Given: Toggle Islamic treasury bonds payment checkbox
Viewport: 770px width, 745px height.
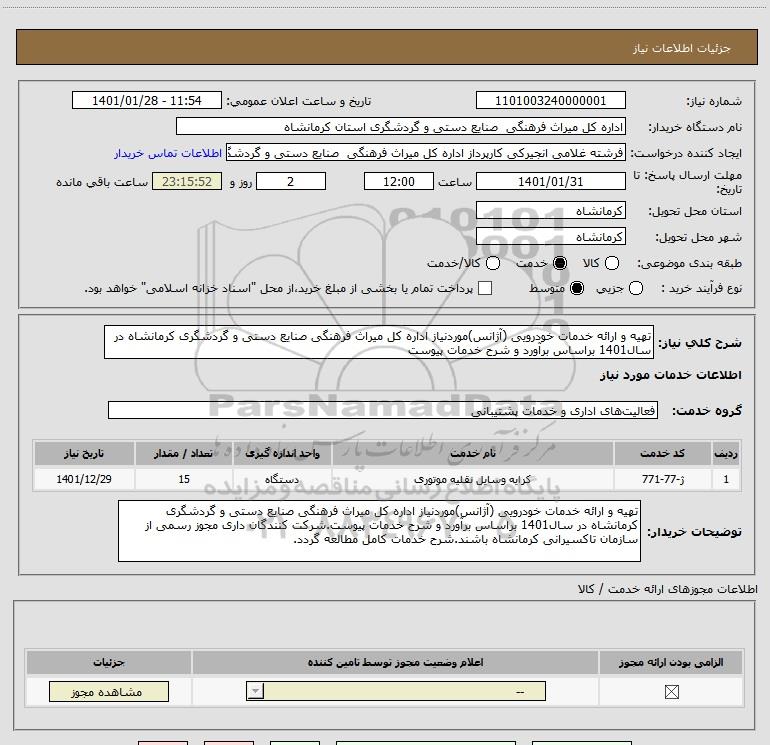Looking at the screenshot, I should click(x=485, y=288).
